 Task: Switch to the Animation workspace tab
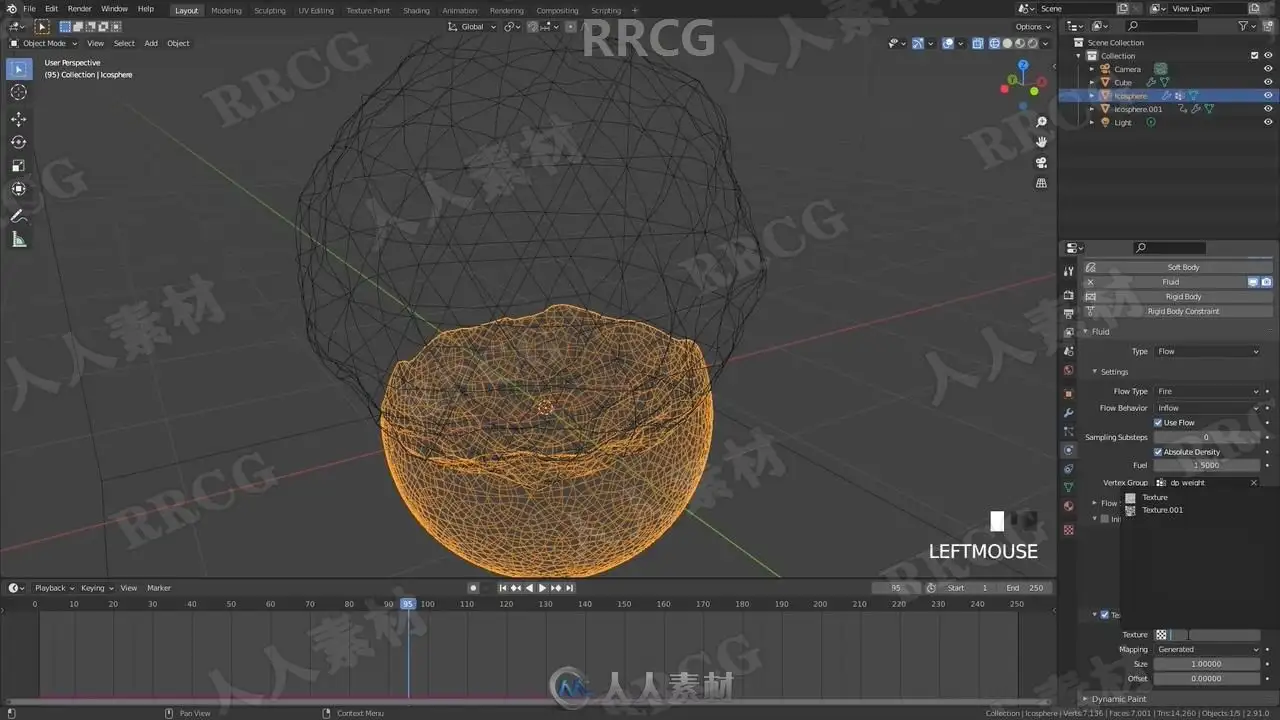click(460, 10)
